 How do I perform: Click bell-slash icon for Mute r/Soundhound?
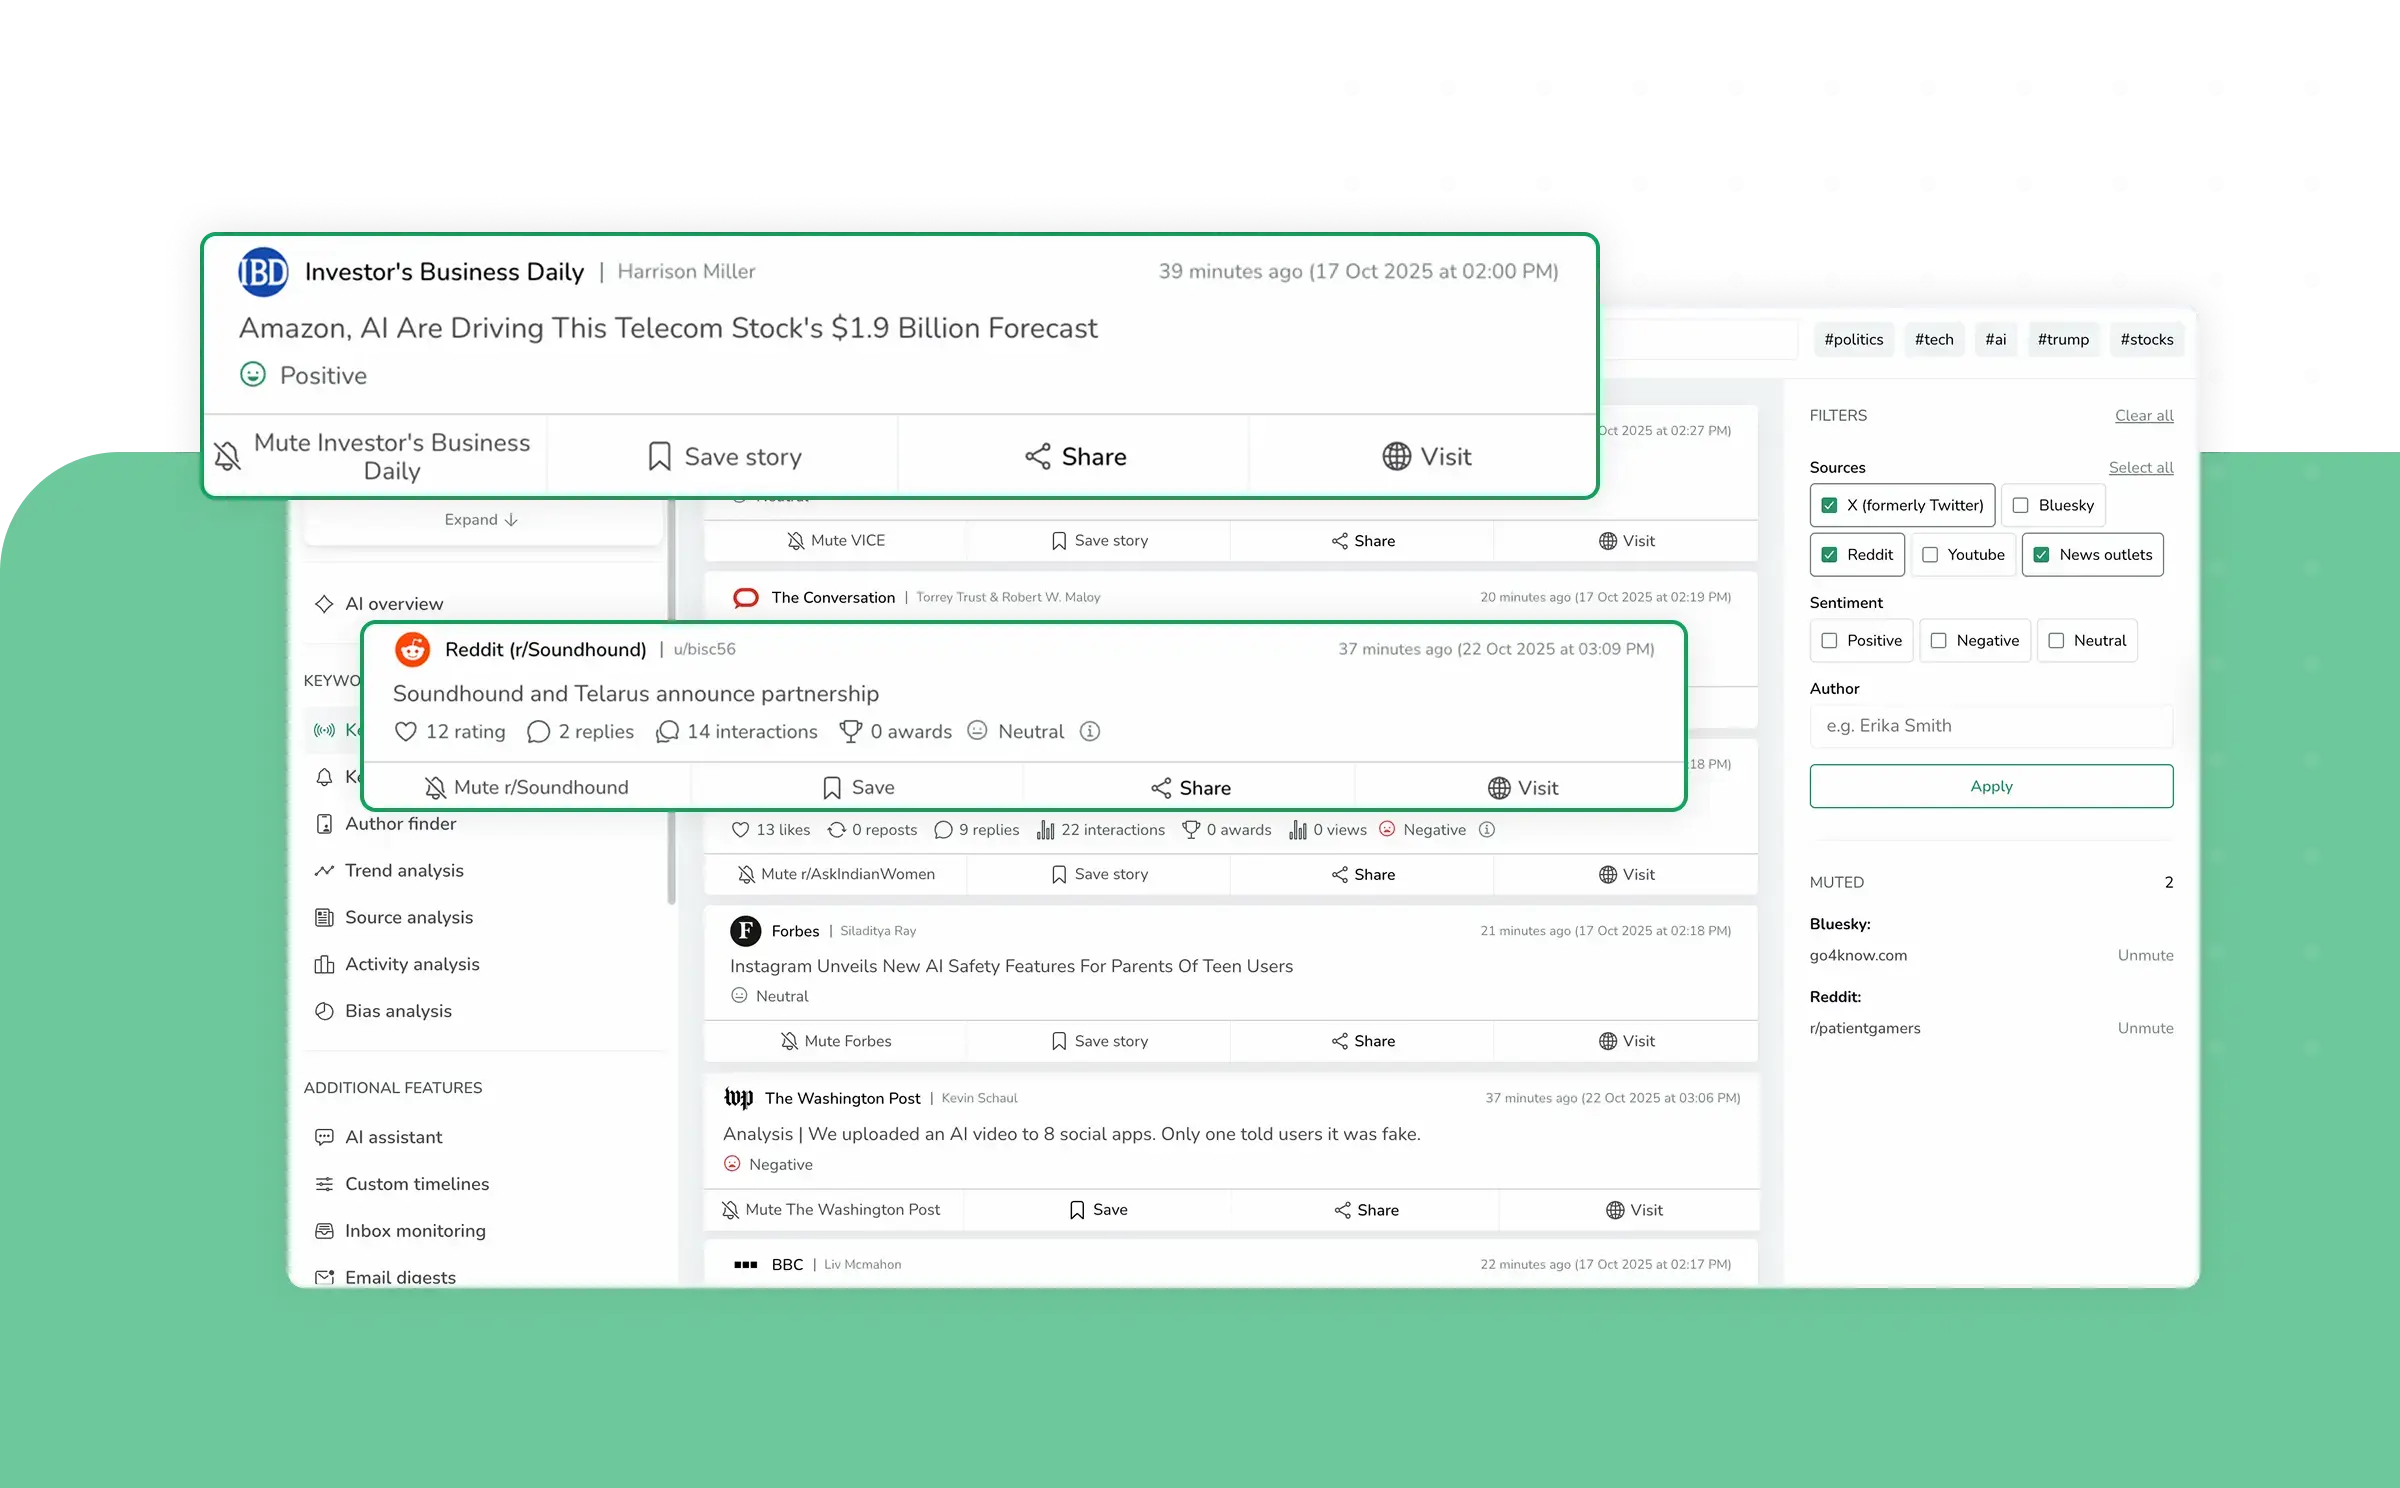tap(435, 788)
